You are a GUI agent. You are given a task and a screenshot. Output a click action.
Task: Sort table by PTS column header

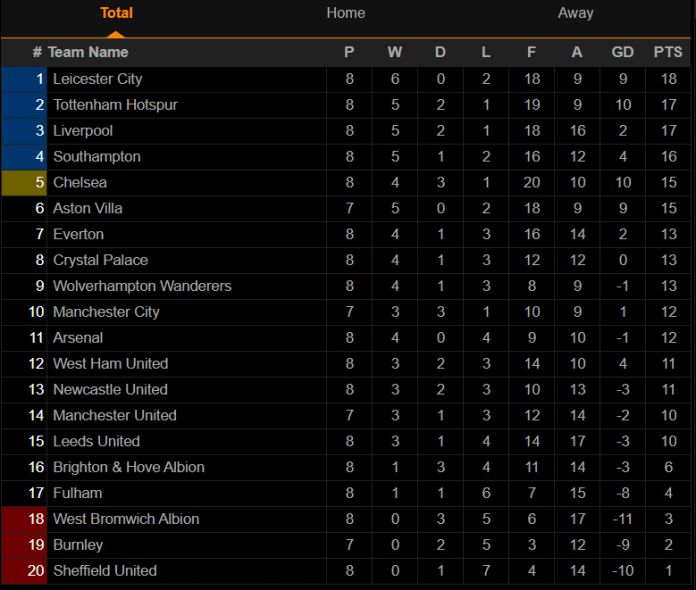coord(668,52)
